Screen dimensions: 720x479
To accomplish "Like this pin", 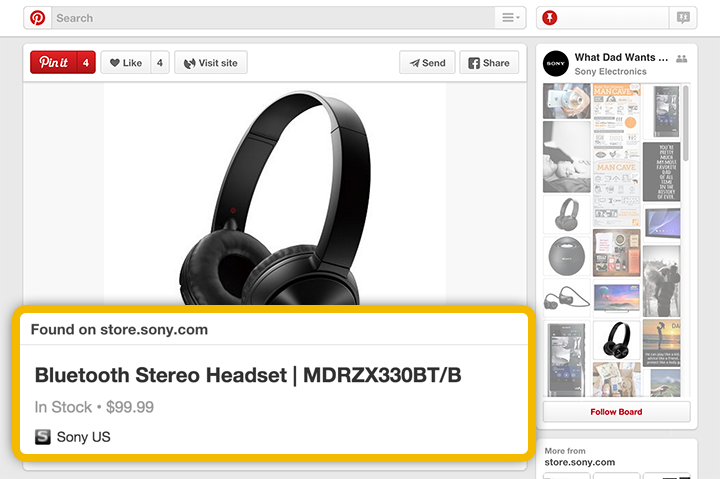I will click(x=126, y=62).
